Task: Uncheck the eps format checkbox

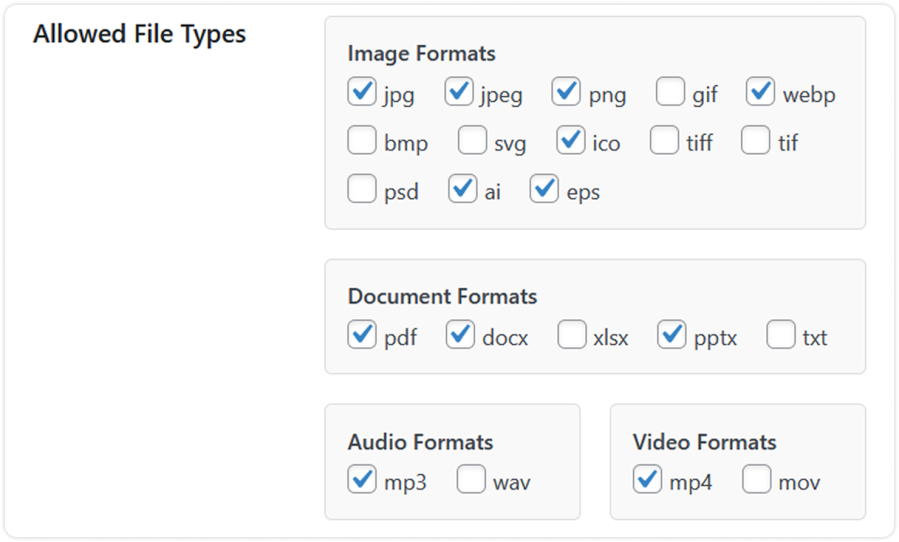Action: (x=544, y=189)
